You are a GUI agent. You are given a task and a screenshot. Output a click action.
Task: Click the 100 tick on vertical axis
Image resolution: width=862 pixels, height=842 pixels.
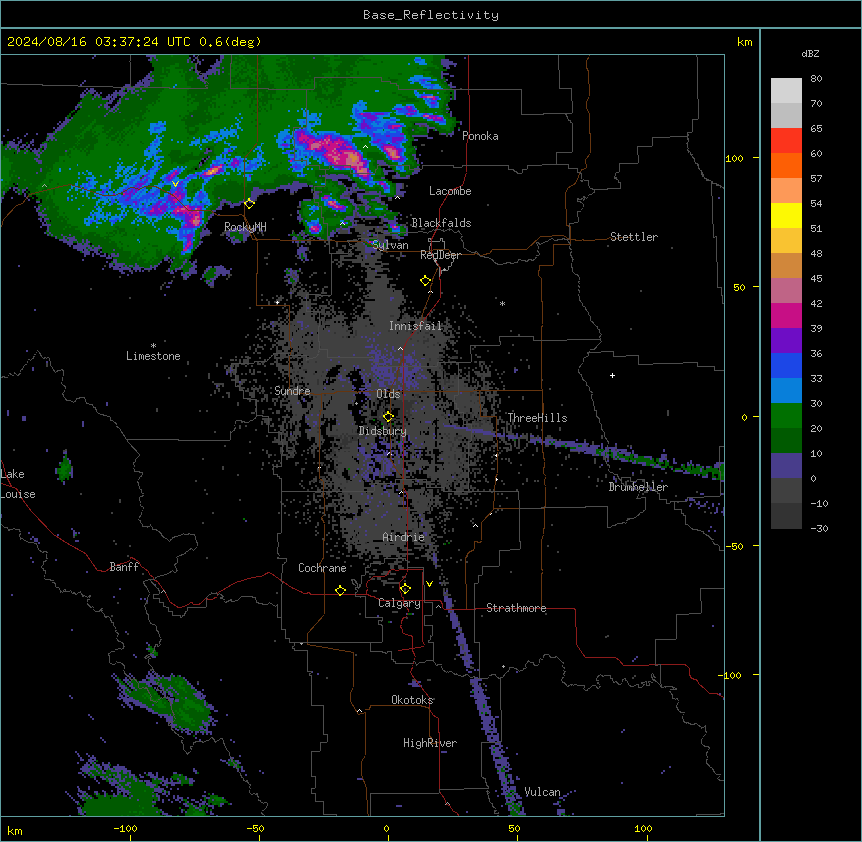pos(734,158)
